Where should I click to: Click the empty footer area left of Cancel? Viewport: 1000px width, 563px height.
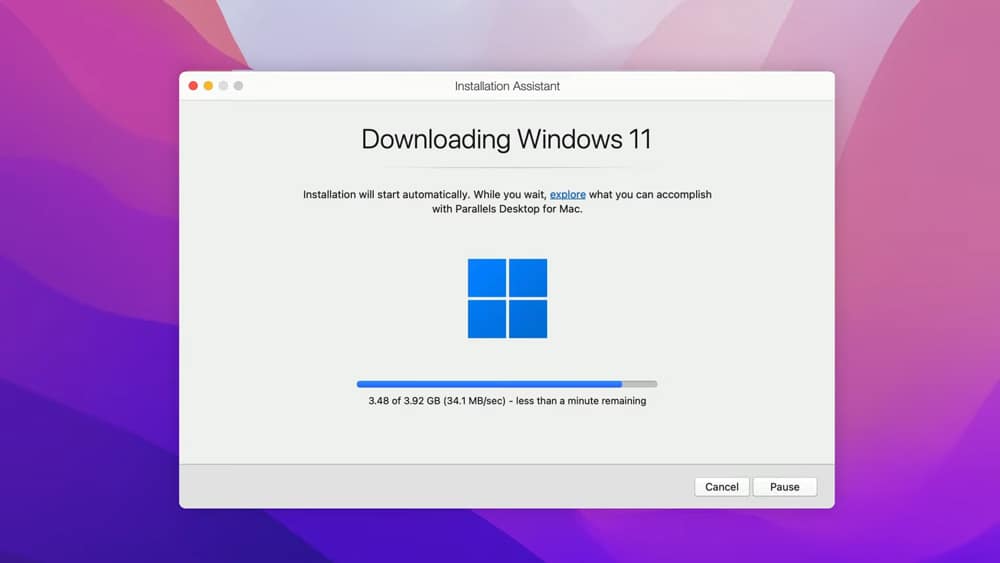pos(430,487)
